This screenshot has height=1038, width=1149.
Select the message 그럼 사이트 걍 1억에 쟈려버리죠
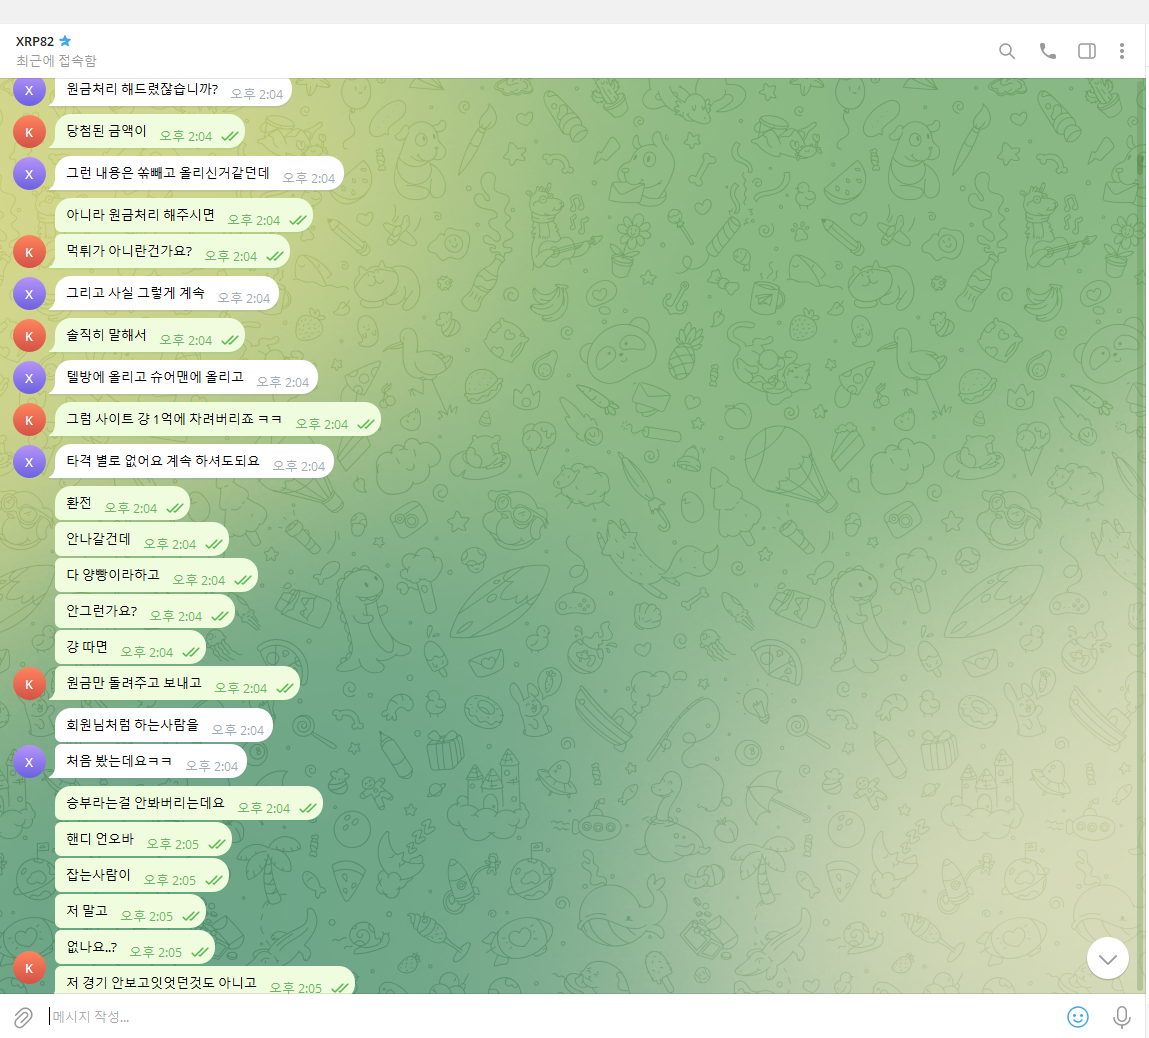point(174,419)
